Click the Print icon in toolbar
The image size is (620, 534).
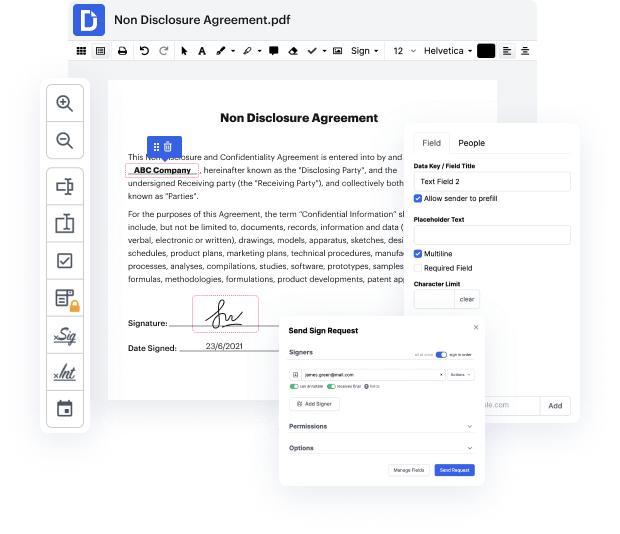tap(122, 51)
